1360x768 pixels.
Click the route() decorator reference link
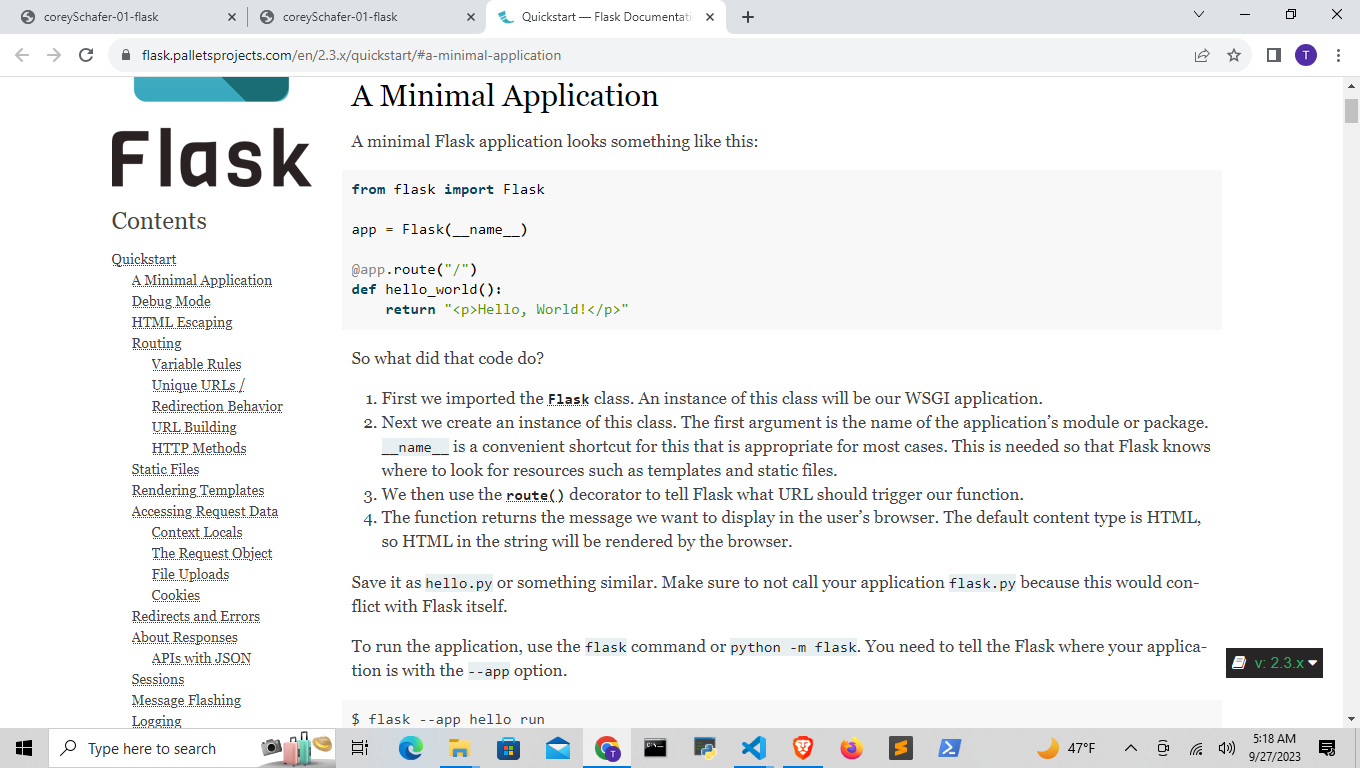[x=535, y=495]
